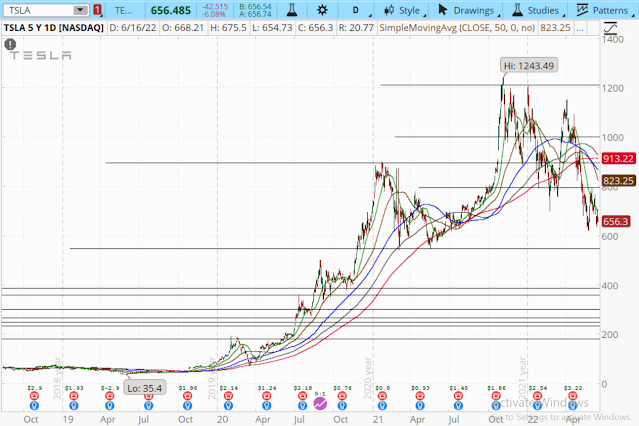This screenshot has width=639, height=426.
Task: Click the truncated 'TE...' company description
Action: [123, 11]
